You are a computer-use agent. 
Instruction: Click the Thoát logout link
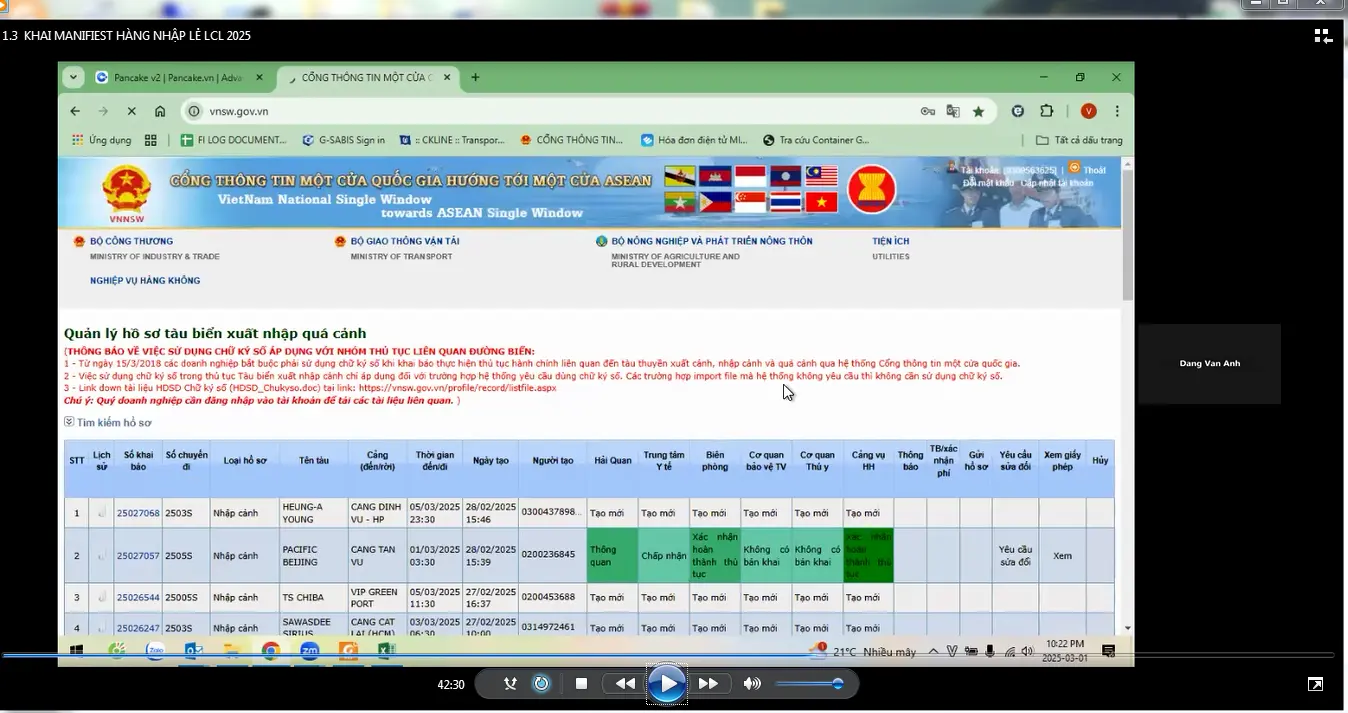(1094, 171)
